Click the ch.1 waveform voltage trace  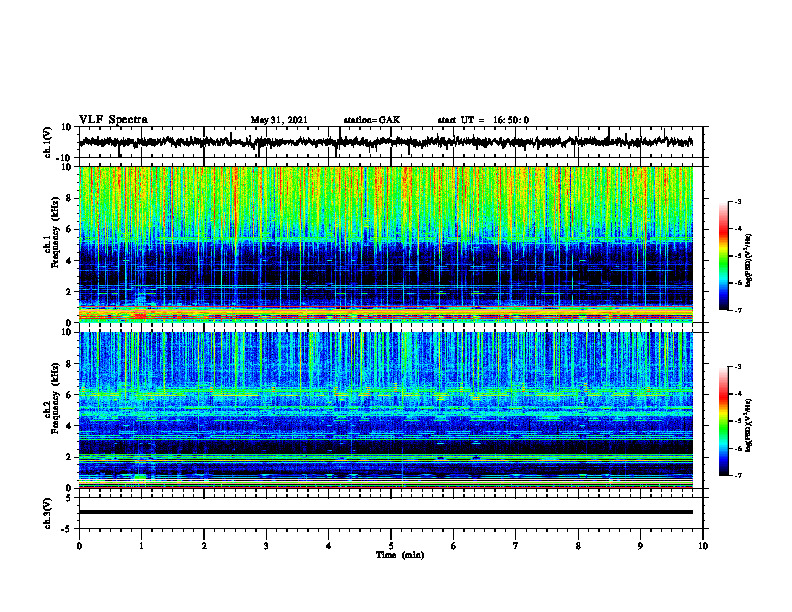pos(386,142)
